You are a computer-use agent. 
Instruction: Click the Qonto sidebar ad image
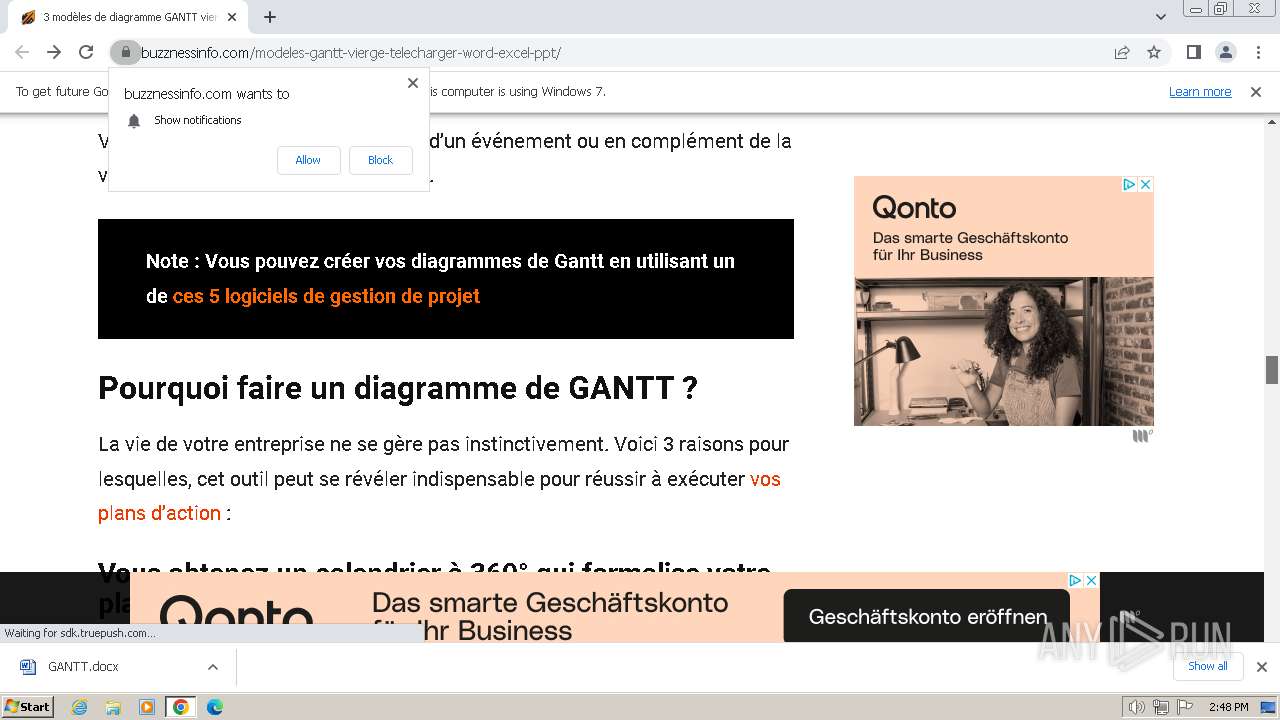point(1003,351)
